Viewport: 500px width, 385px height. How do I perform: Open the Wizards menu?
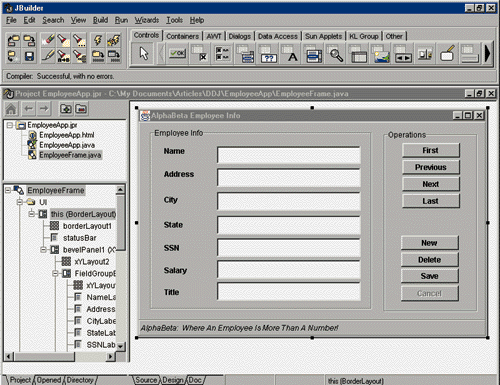147,20
